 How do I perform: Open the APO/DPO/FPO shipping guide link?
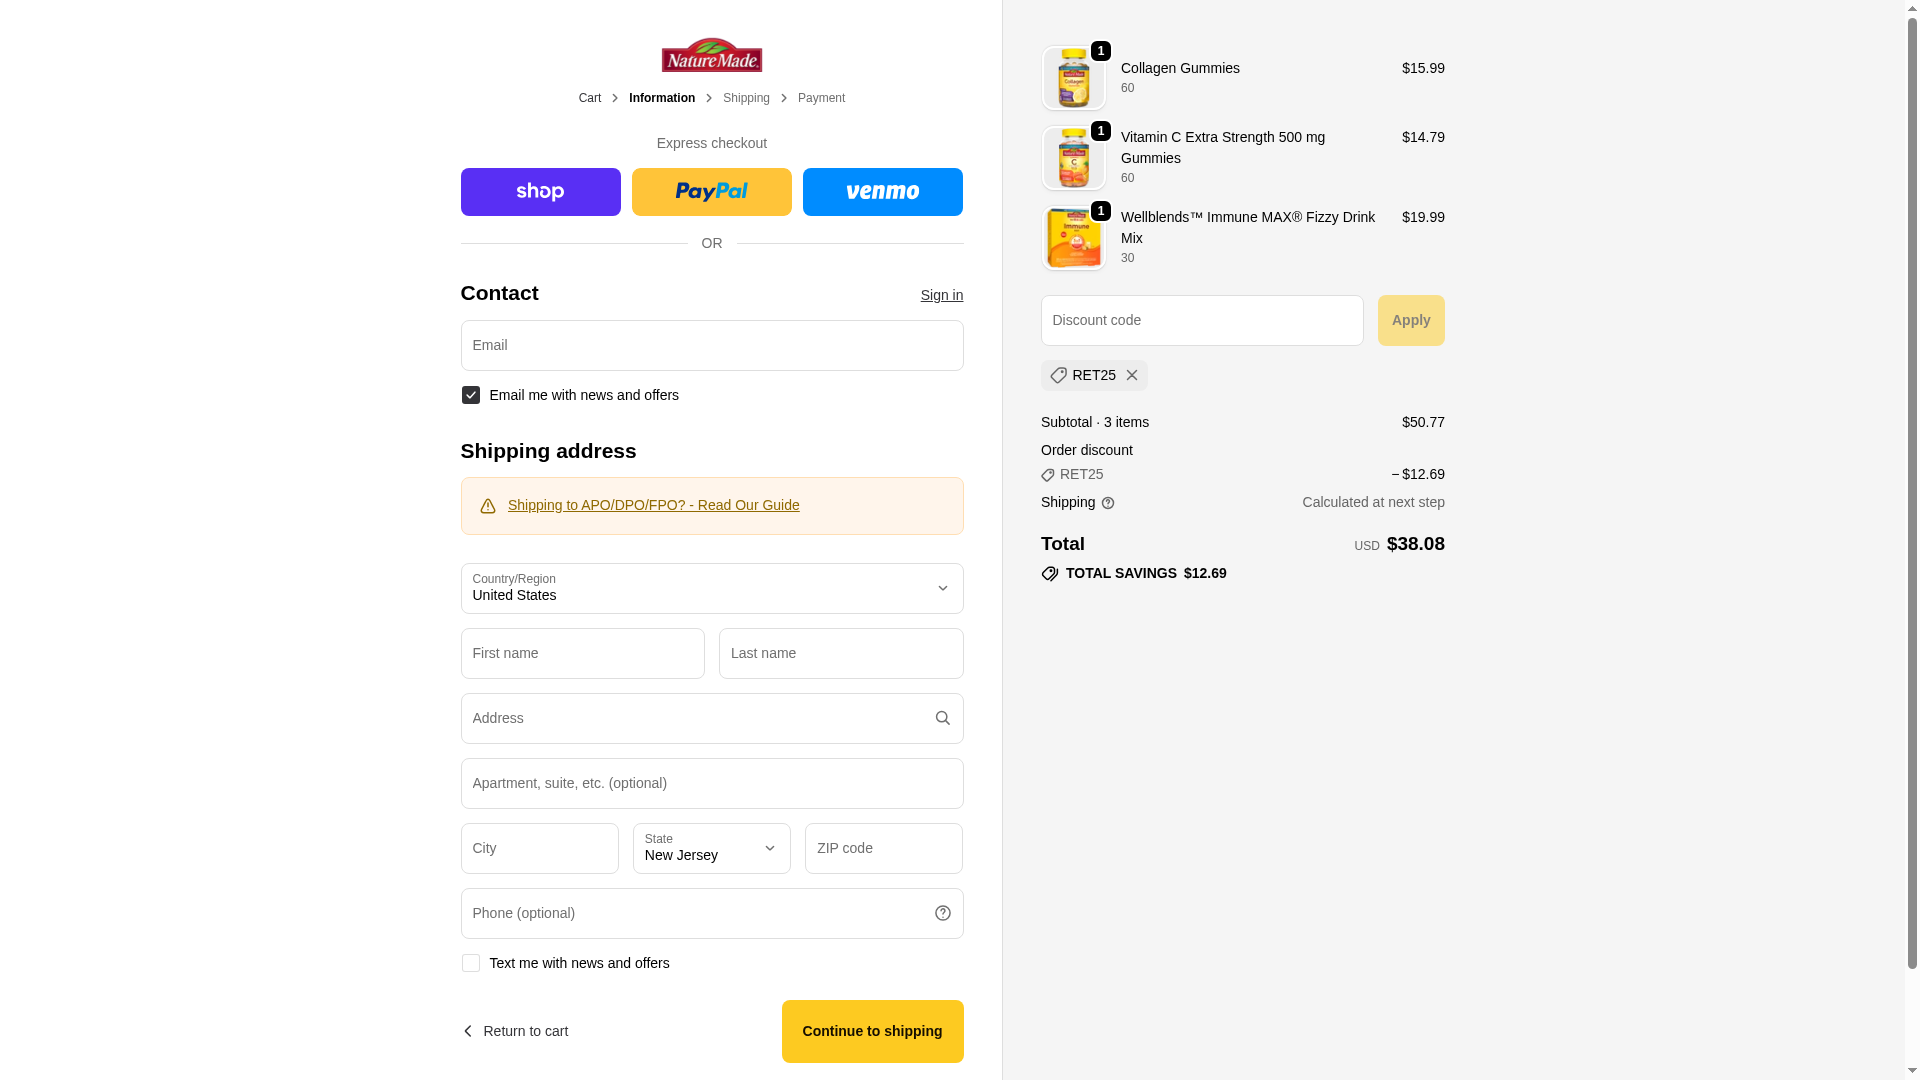[x=653, y=505]
